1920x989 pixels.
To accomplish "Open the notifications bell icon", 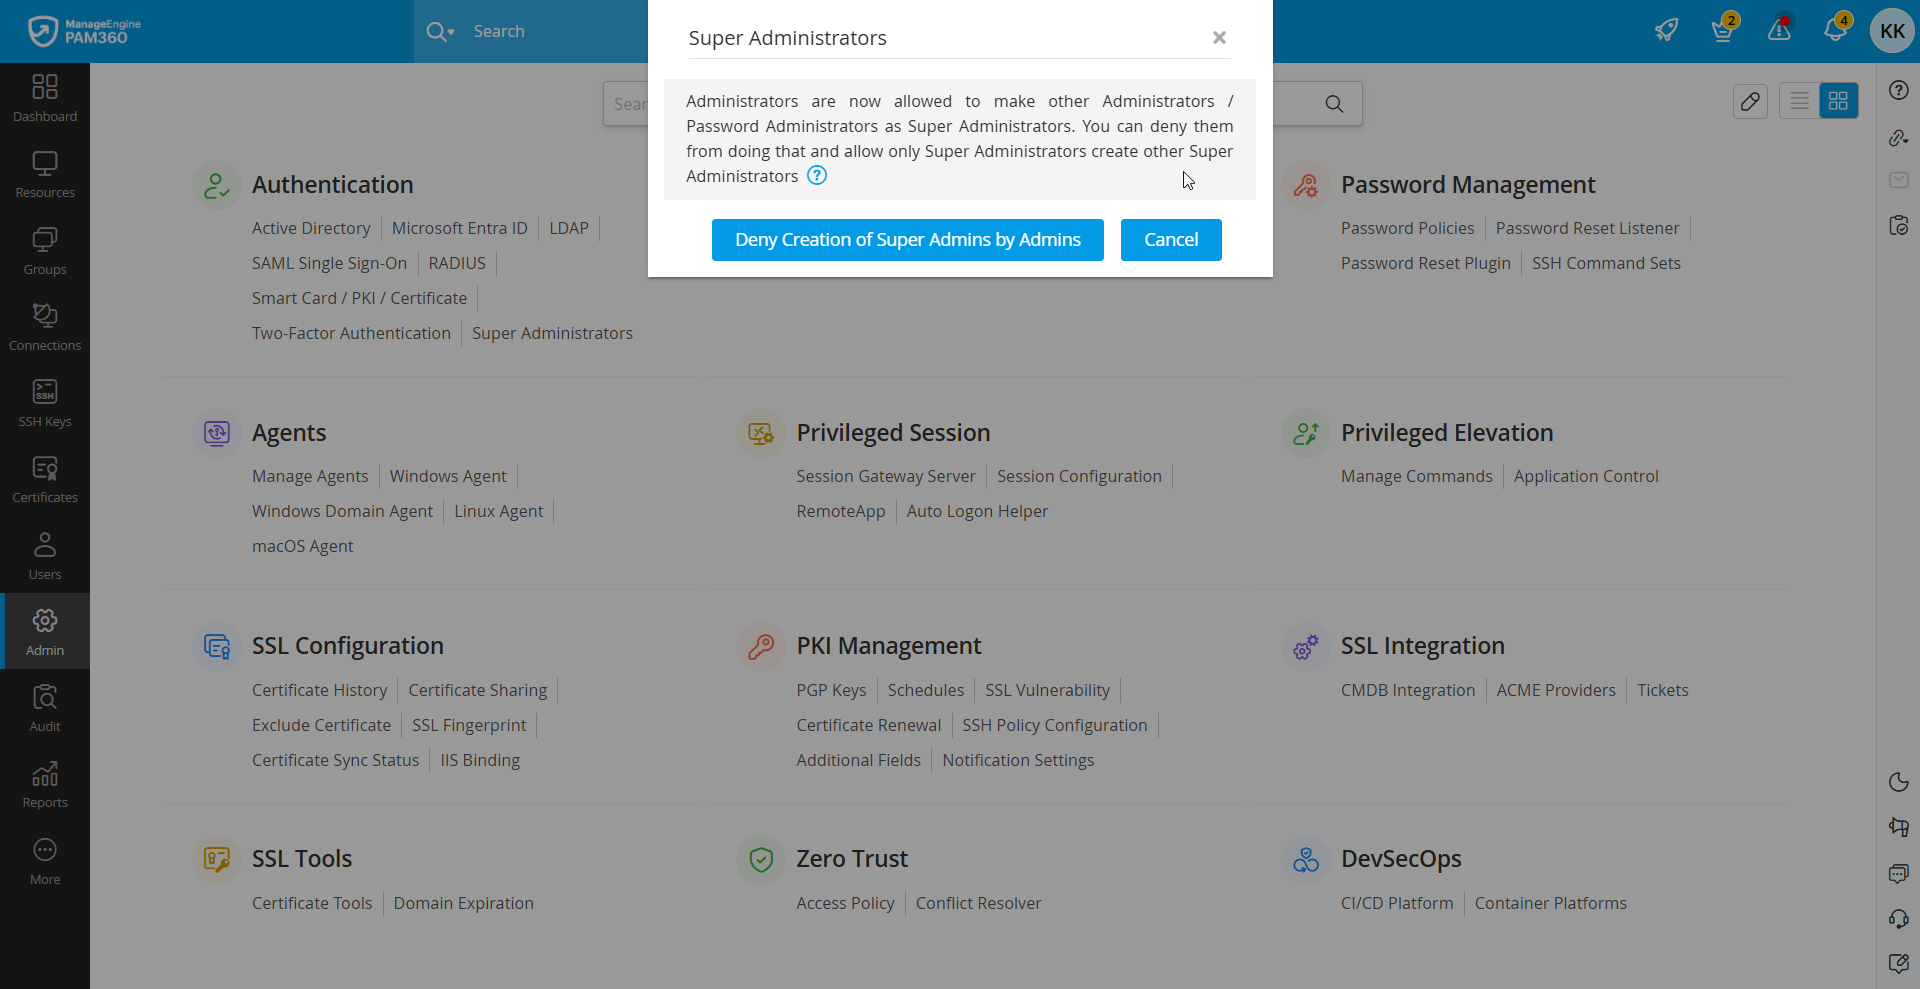I will point(1835,30).
